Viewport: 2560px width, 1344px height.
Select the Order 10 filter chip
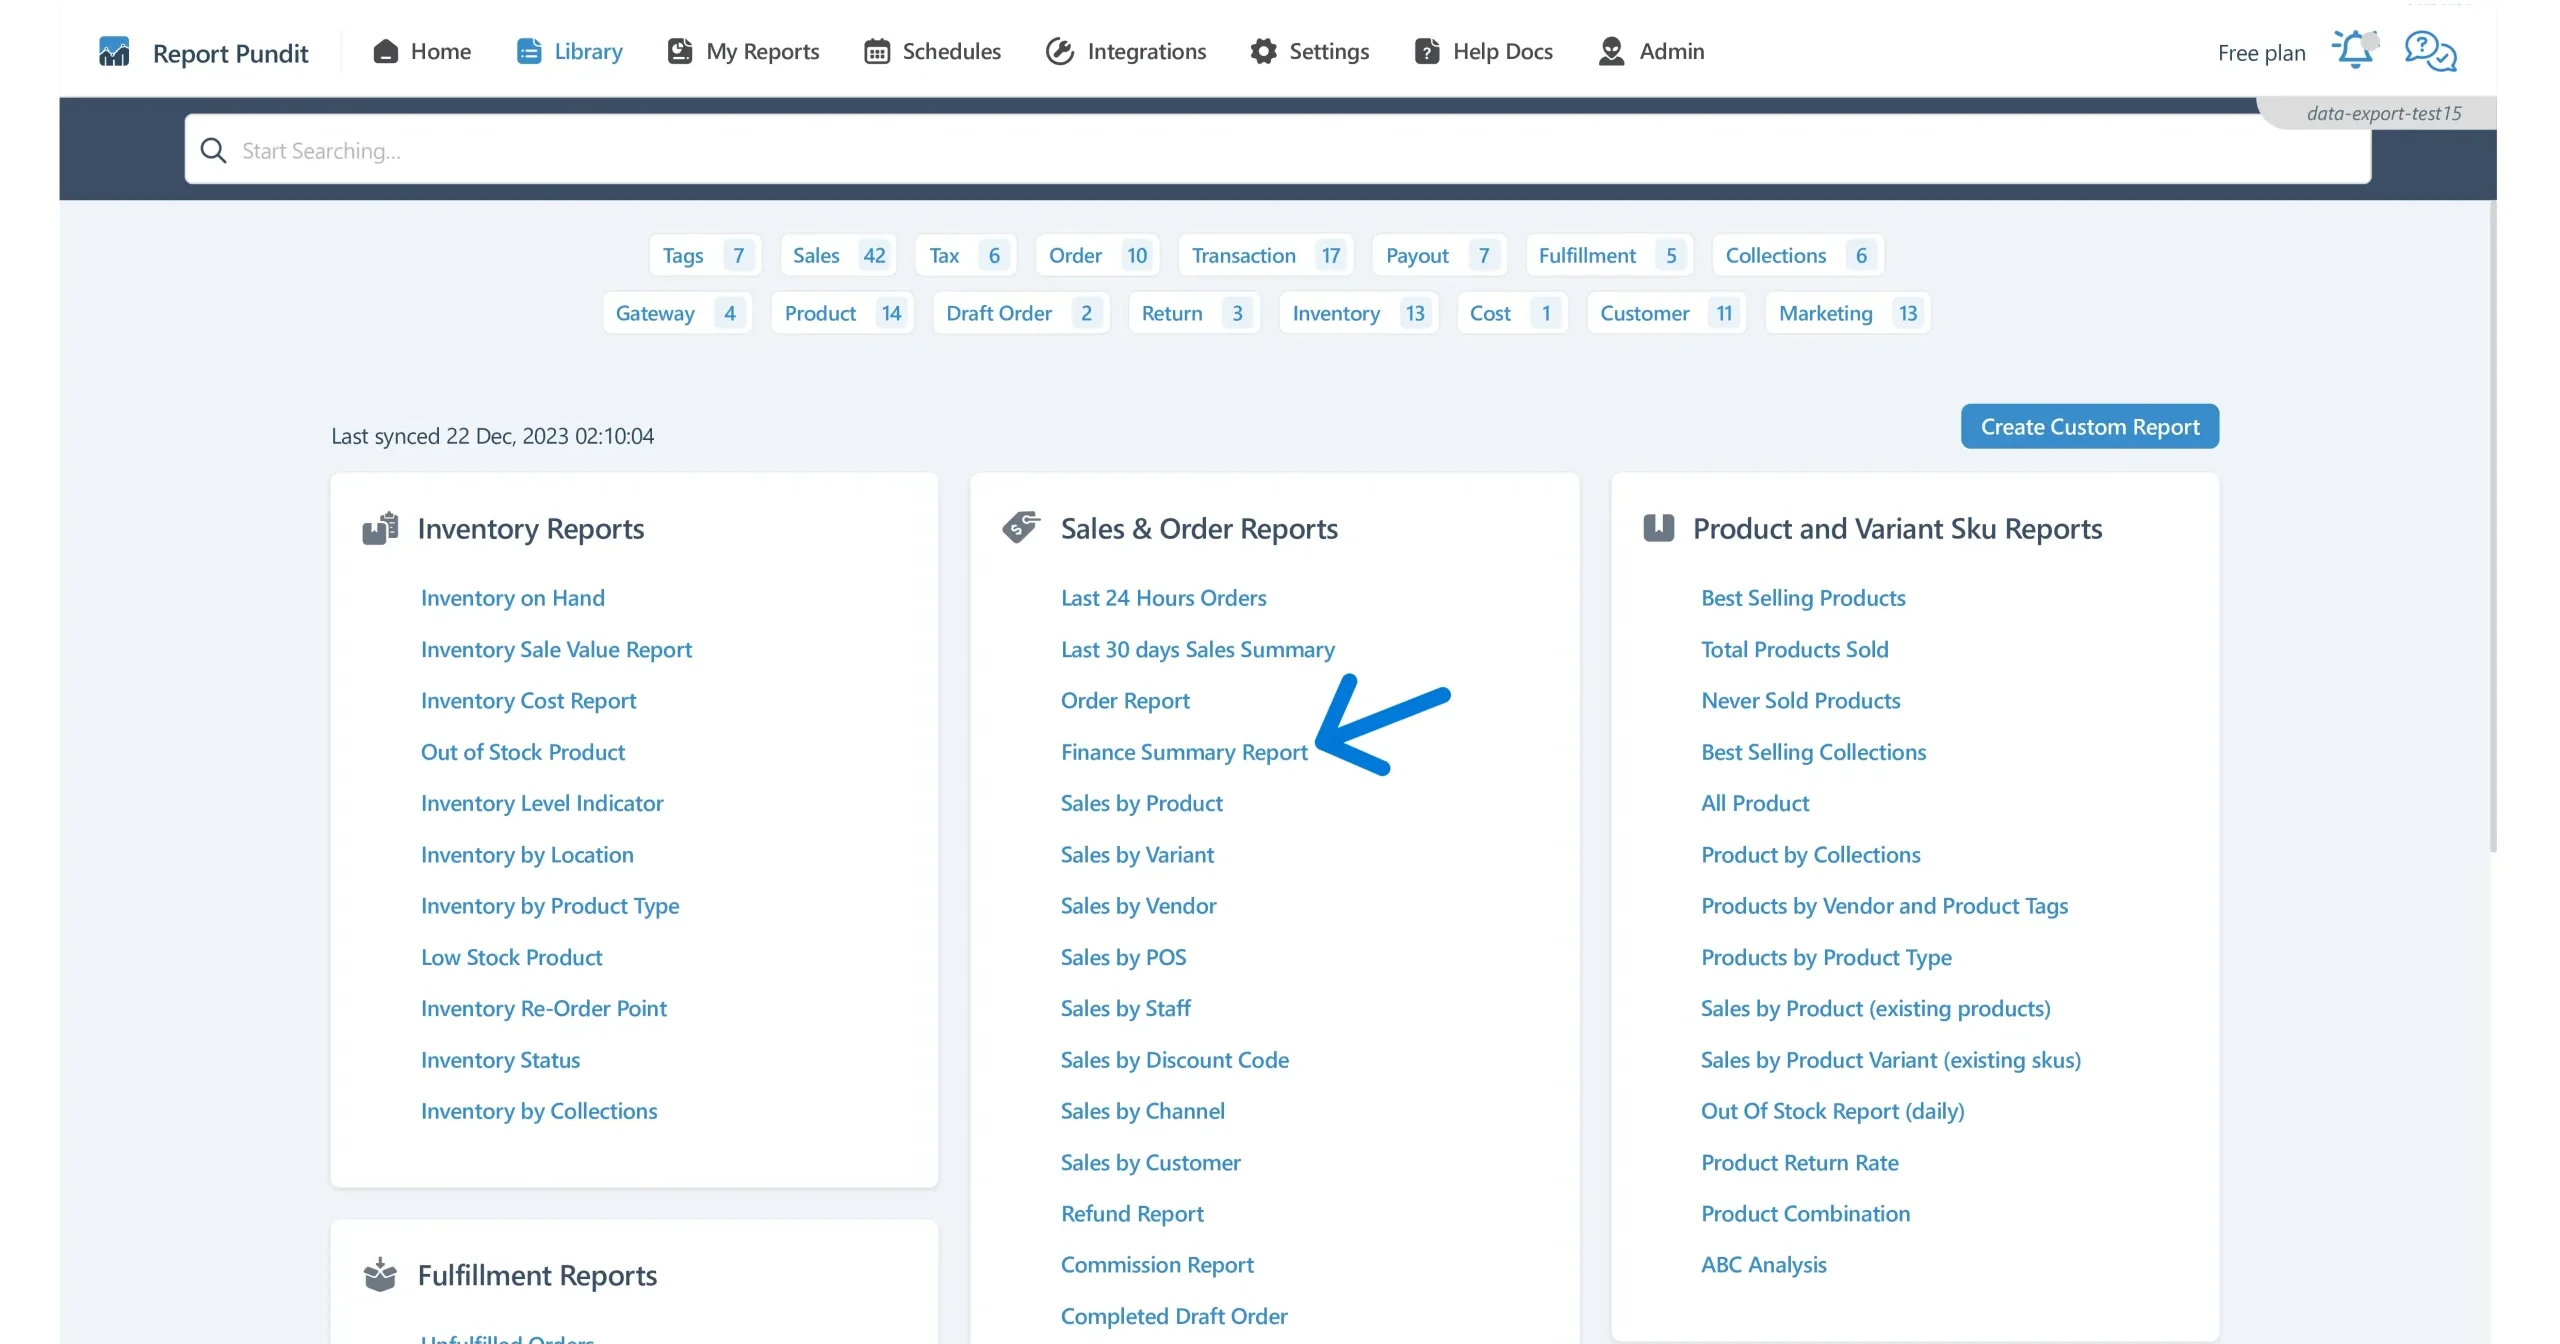coord(1098,255)
